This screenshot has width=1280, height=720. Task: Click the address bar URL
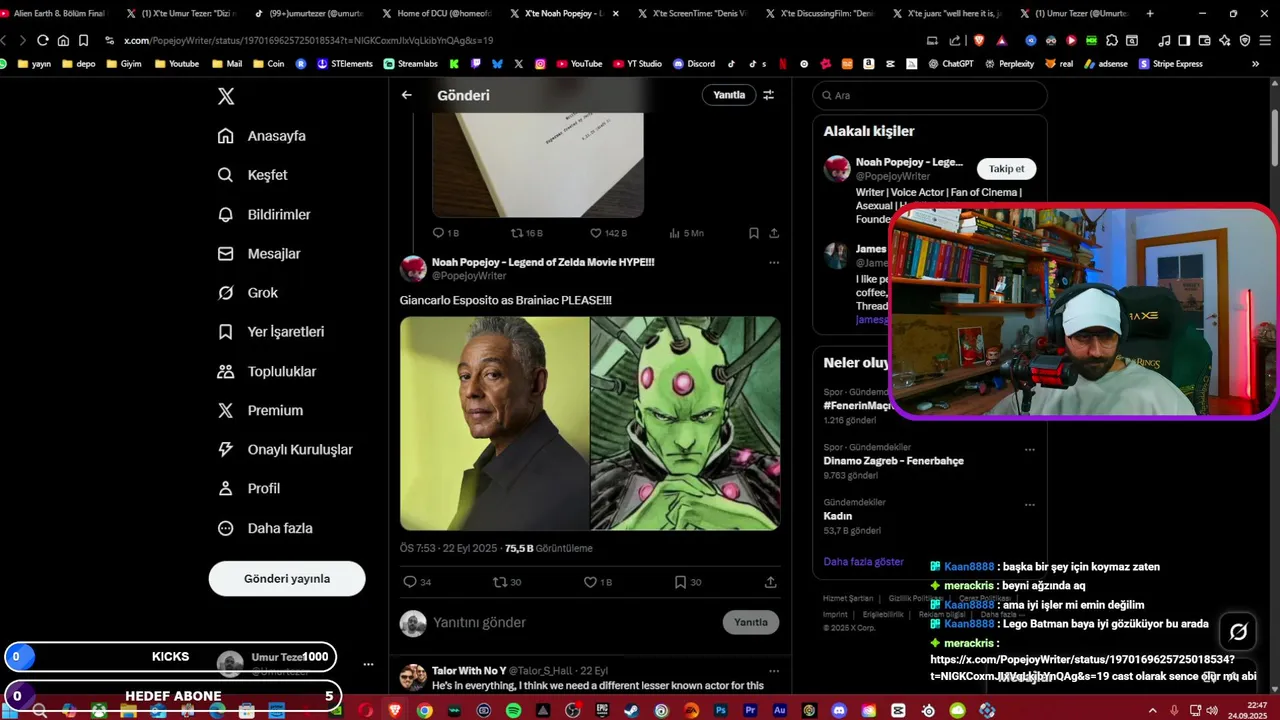point(309,40)
